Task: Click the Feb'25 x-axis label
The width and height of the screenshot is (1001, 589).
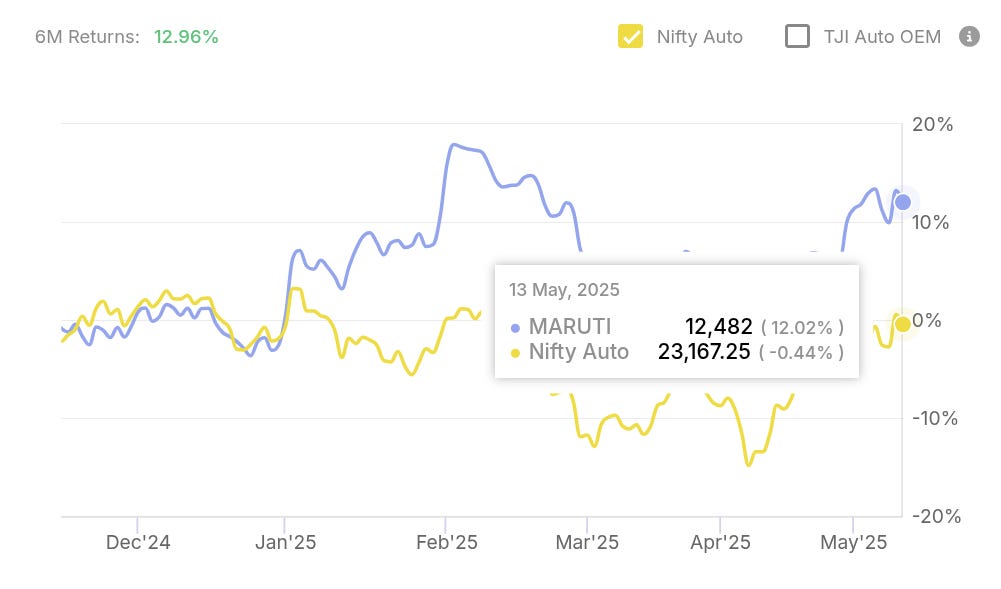Action: 446,543
